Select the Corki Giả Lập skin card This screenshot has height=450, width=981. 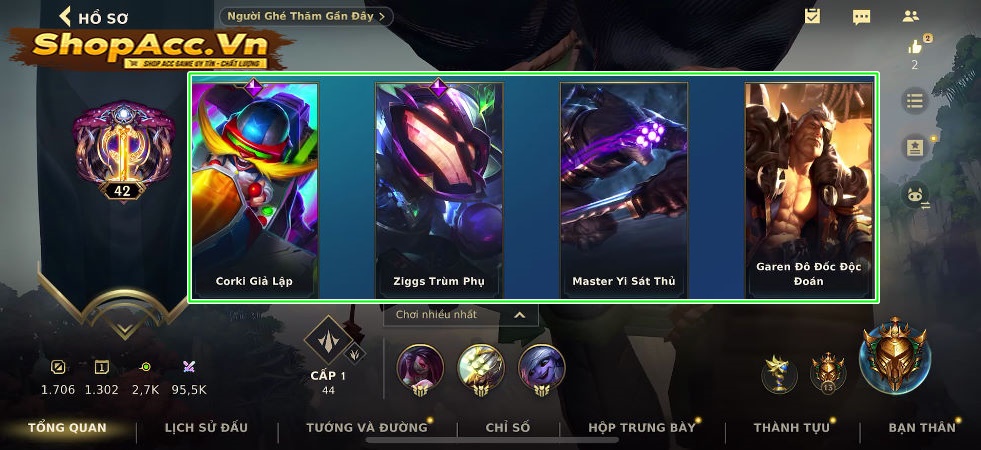click(255, 190)
